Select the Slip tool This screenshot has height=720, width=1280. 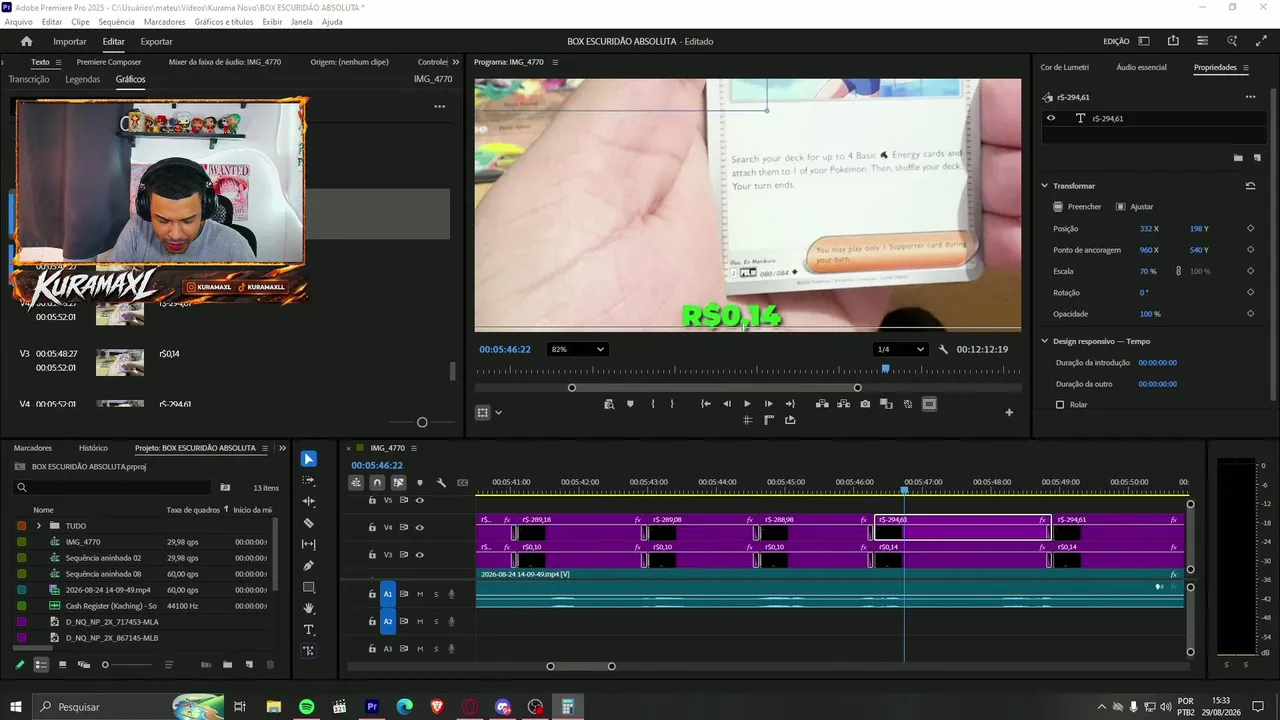[309, 545]
